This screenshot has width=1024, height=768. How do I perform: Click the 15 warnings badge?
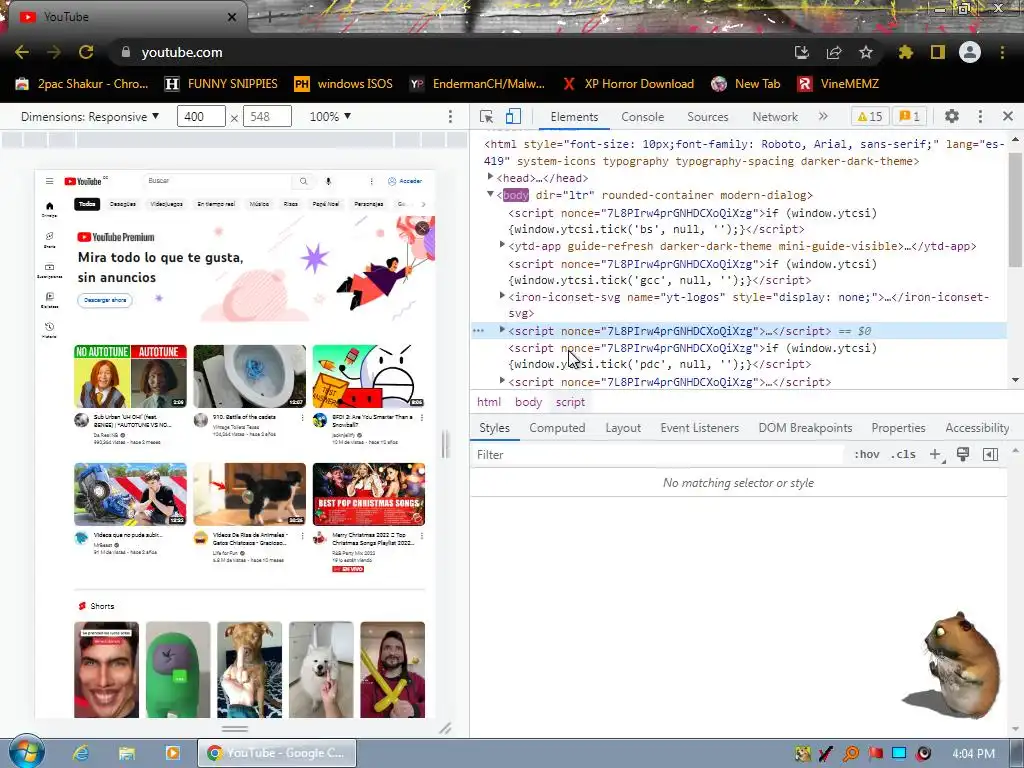tap(870, 116)
